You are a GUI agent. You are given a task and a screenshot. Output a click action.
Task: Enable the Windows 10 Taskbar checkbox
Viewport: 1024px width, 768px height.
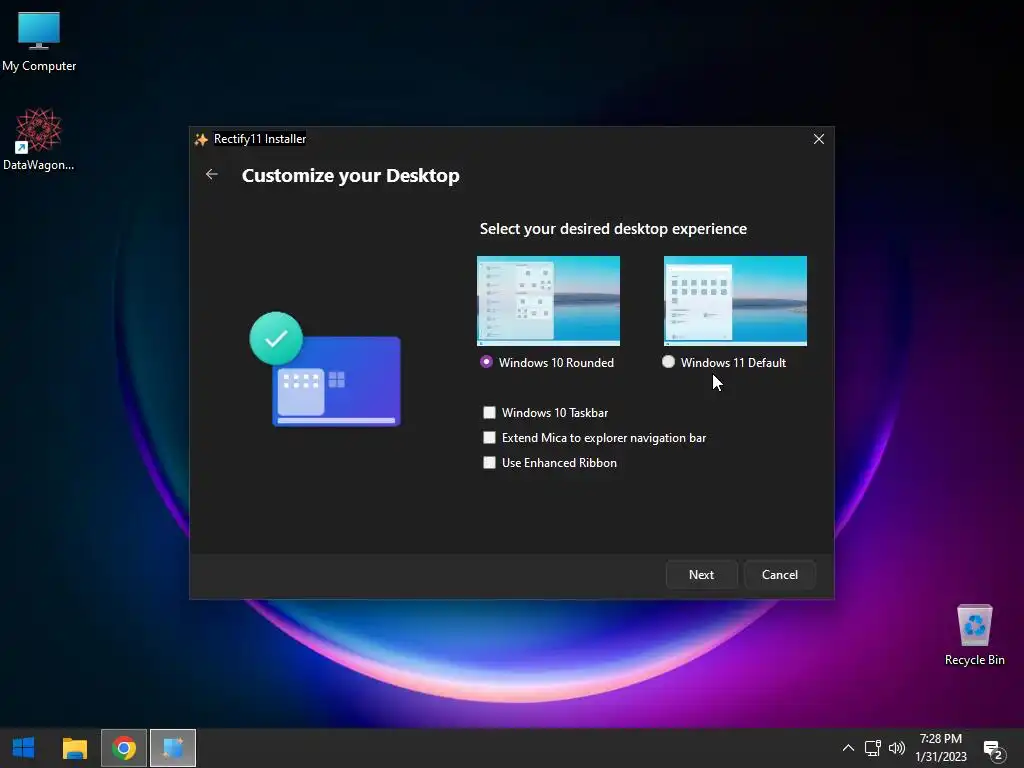point(489,412)
